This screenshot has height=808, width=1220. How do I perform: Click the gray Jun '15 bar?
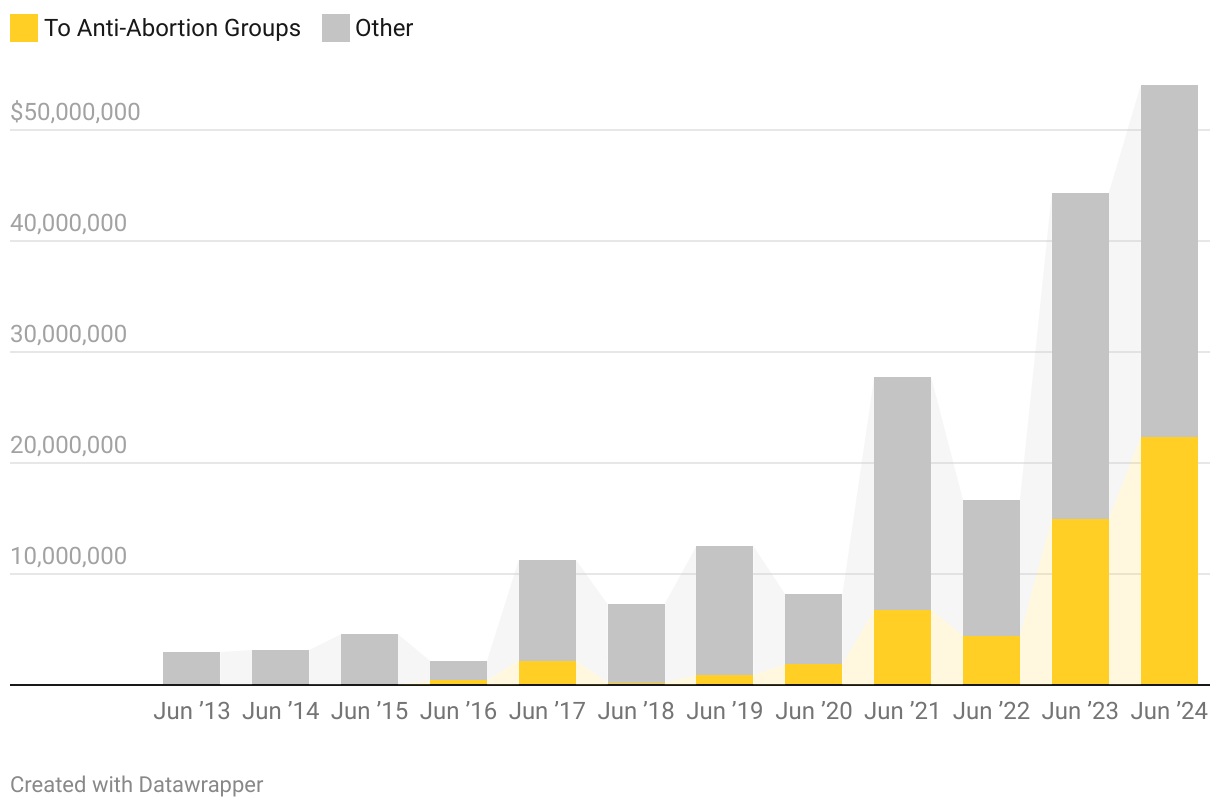pyautogui.click(x=369, y=659)
